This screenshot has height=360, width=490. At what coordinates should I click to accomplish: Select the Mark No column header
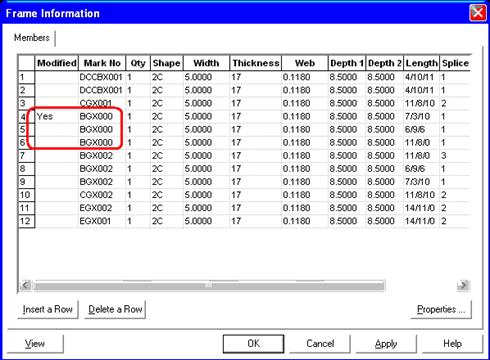pos(102,63)
